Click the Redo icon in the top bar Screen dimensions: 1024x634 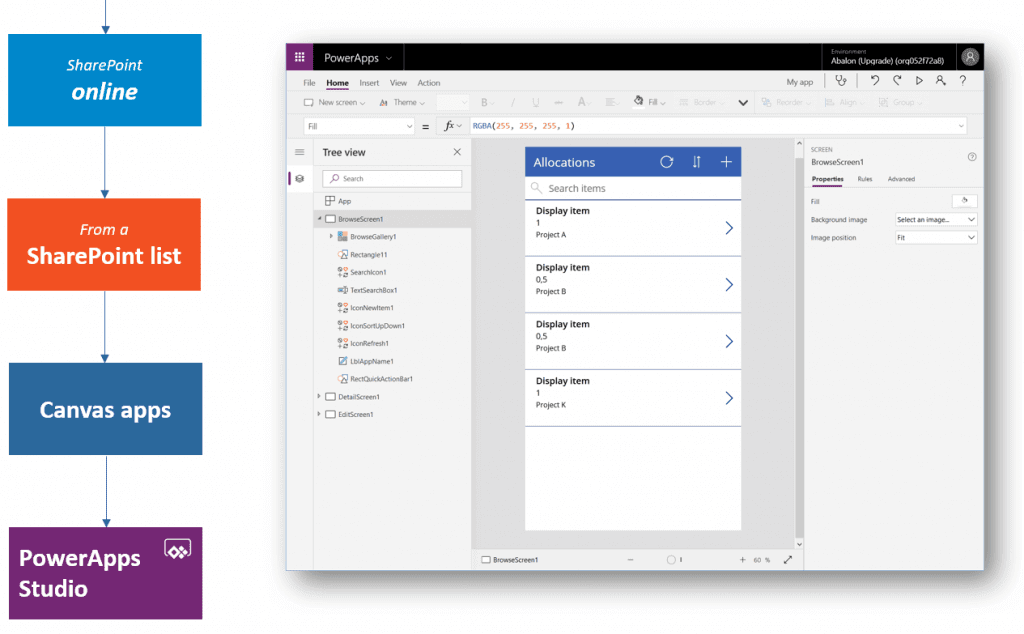[897, 80]
